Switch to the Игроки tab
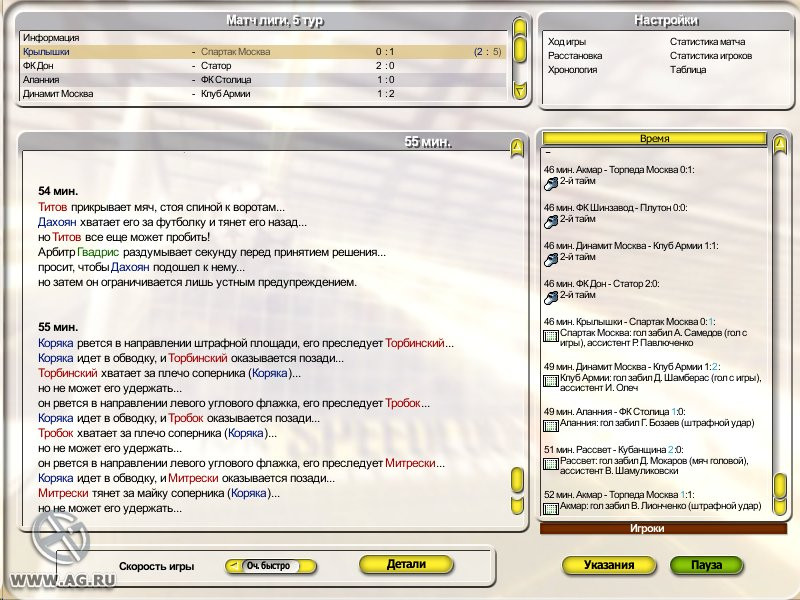Screen dimensions: 800x600 (x=663, y=529)
